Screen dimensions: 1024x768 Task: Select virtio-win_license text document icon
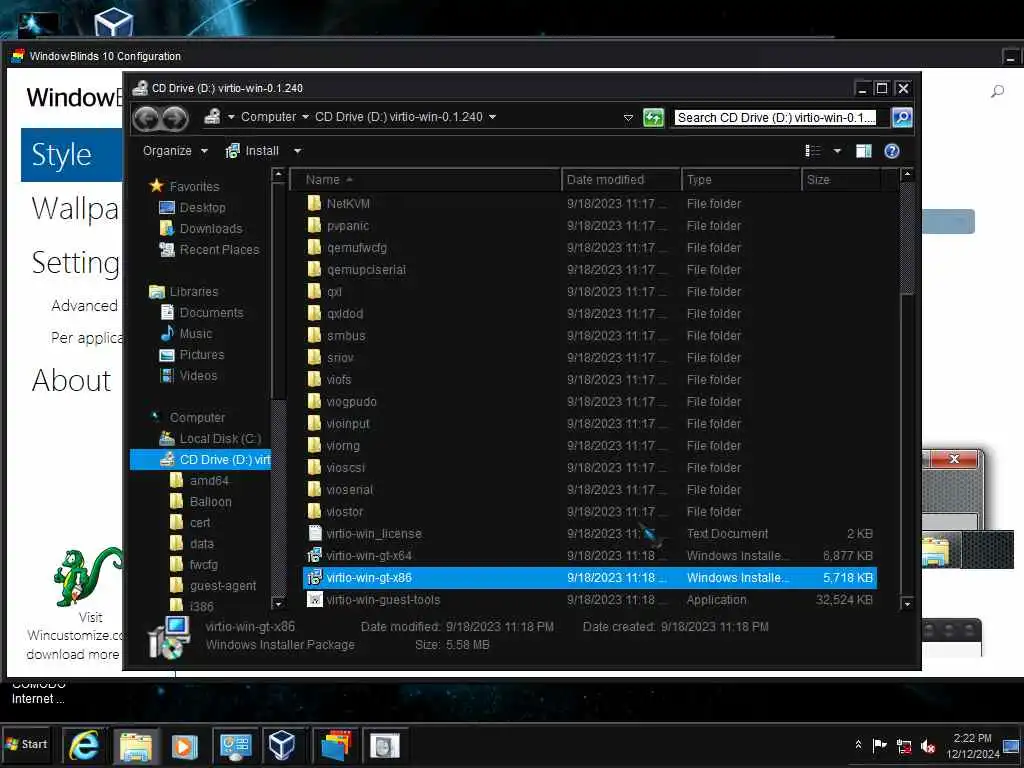tap(315, 534)
